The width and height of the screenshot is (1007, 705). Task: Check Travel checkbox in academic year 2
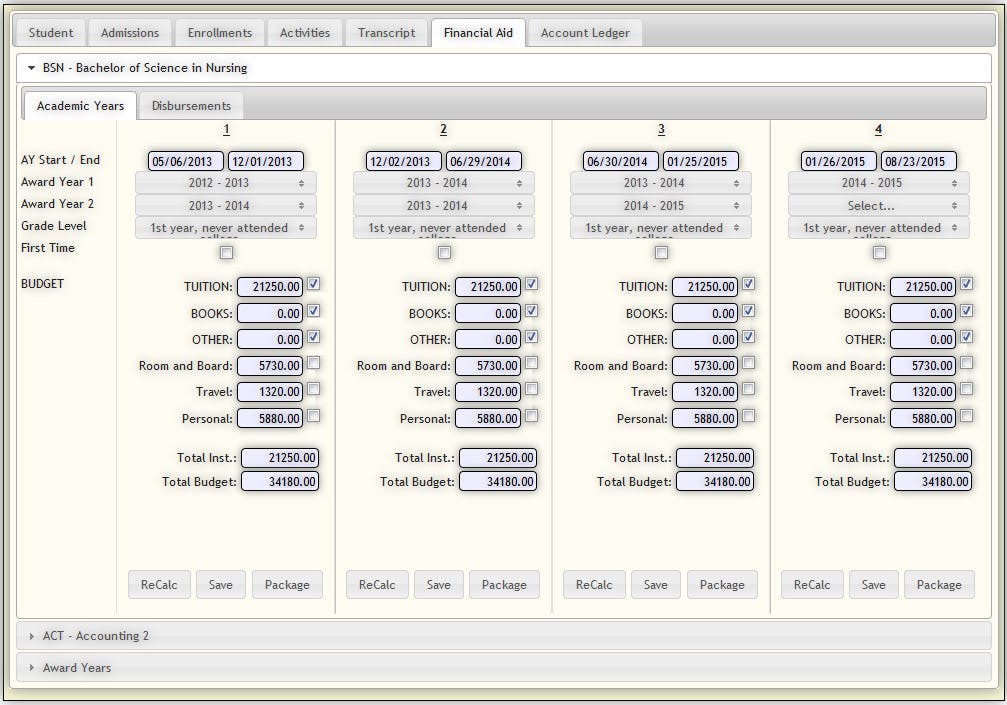tap(531, 389)
